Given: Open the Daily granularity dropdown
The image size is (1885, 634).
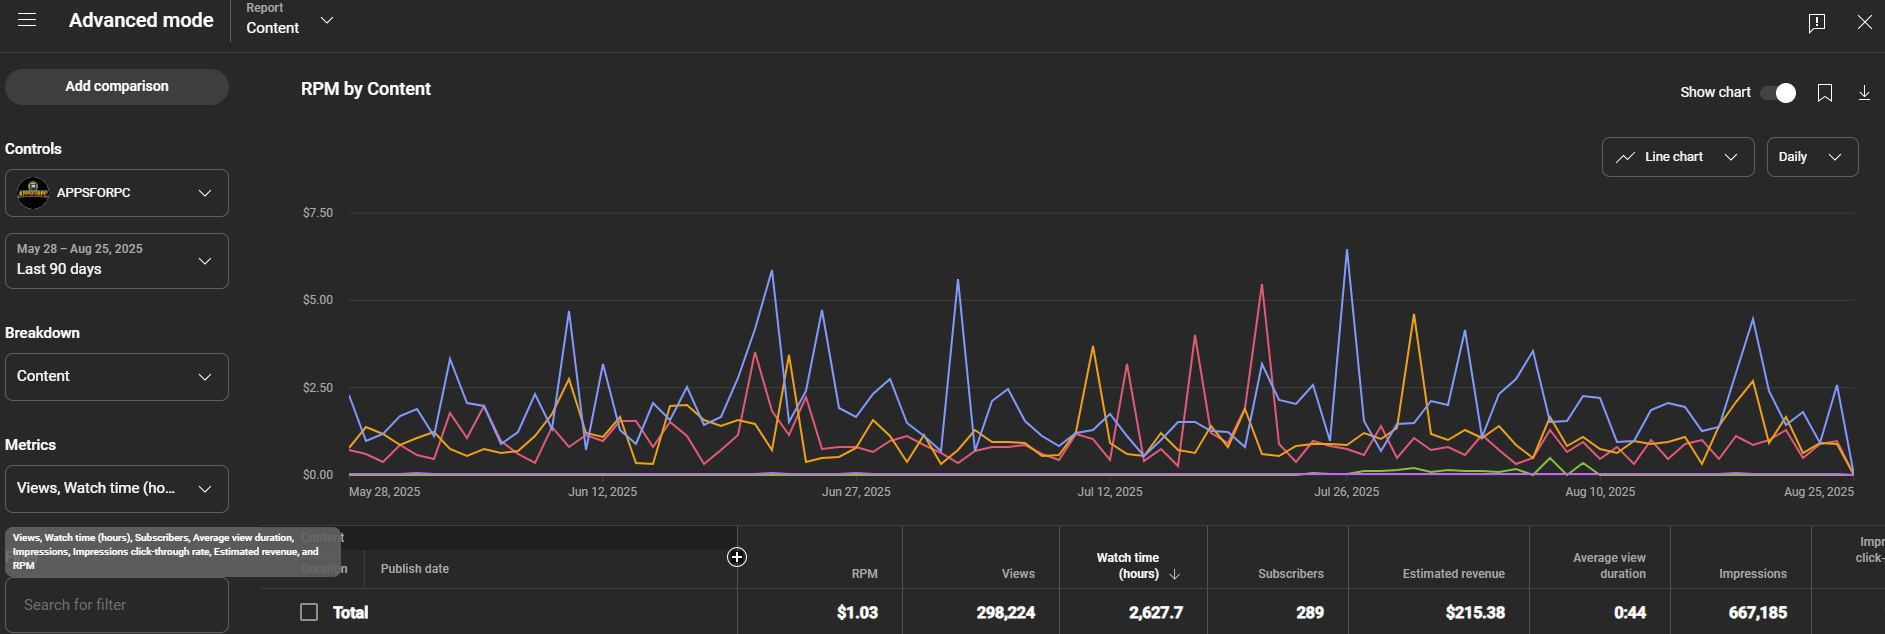Looking at the screenshot, I should click(x=1812, y=157).
